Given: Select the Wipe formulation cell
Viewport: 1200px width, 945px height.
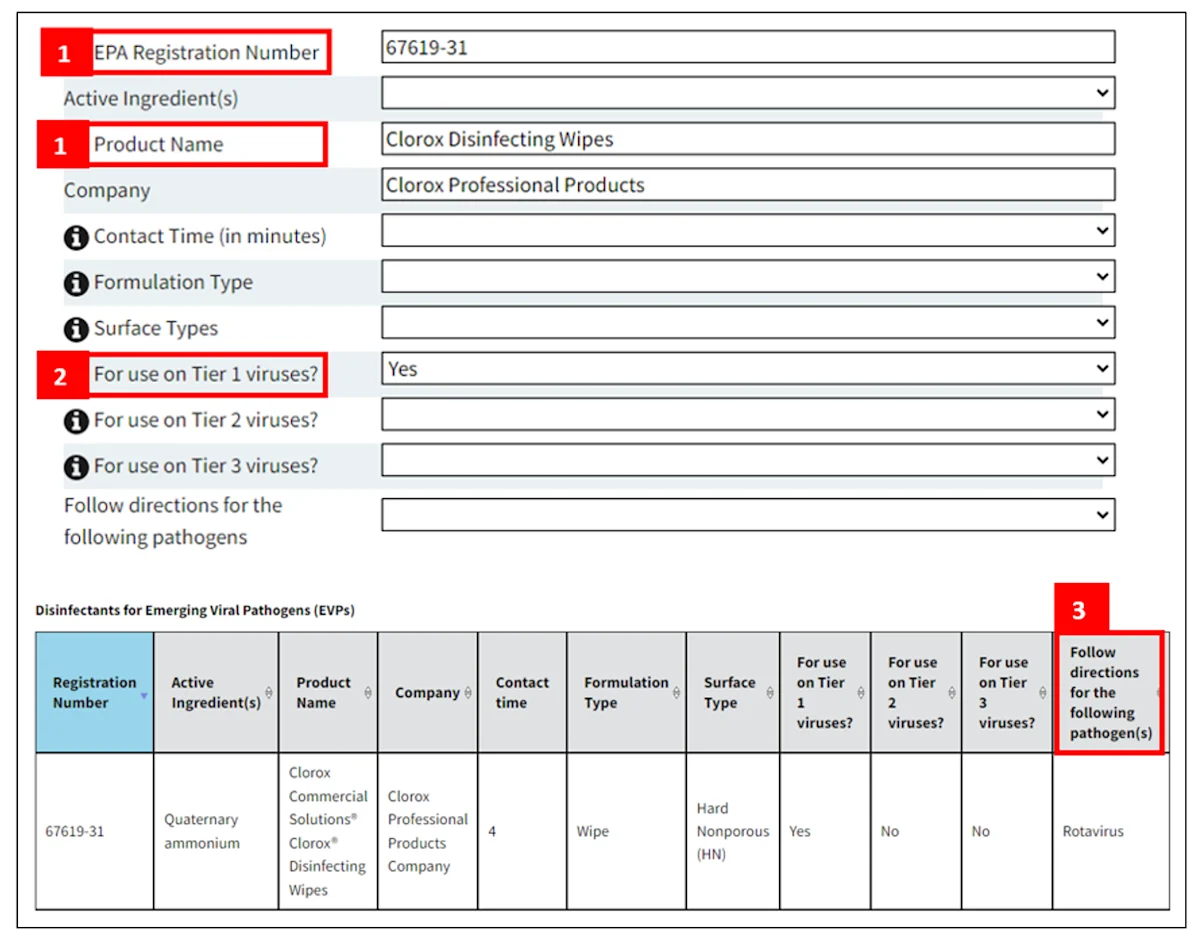Looking at the screenshot, I should (x=626, y=831).
